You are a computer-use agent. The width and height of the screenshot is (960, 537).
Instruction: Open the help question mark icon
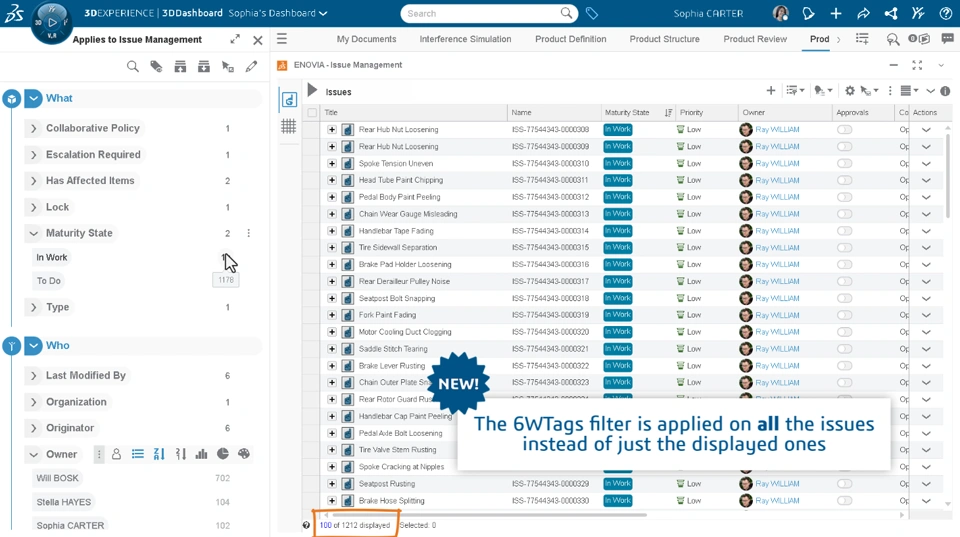(945, 13)
